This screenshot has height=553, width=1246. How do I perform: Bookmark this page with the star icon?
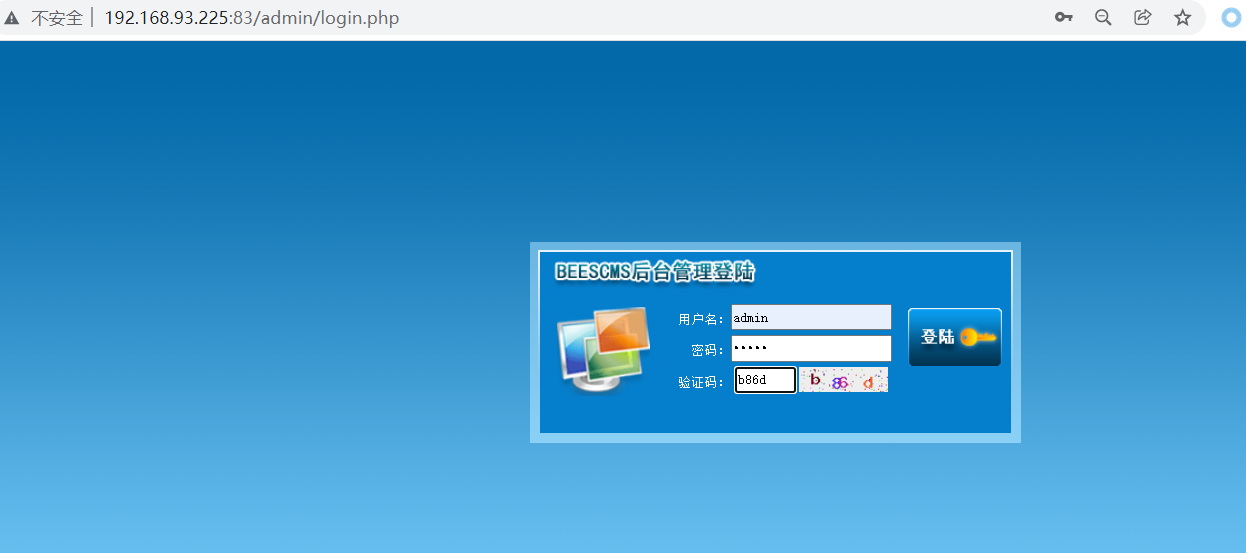1183,17
